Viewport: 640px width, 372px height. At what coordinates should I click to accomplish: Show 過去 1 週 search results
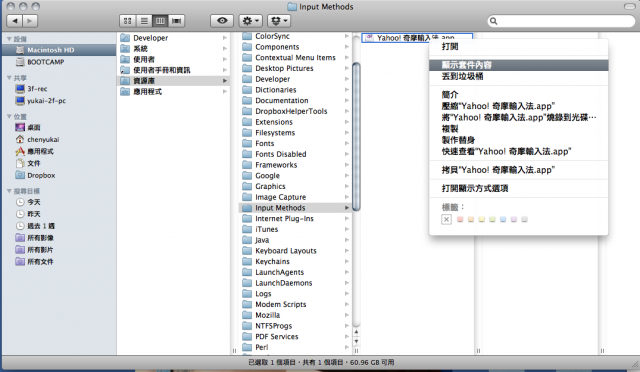[x=59, y=225]
